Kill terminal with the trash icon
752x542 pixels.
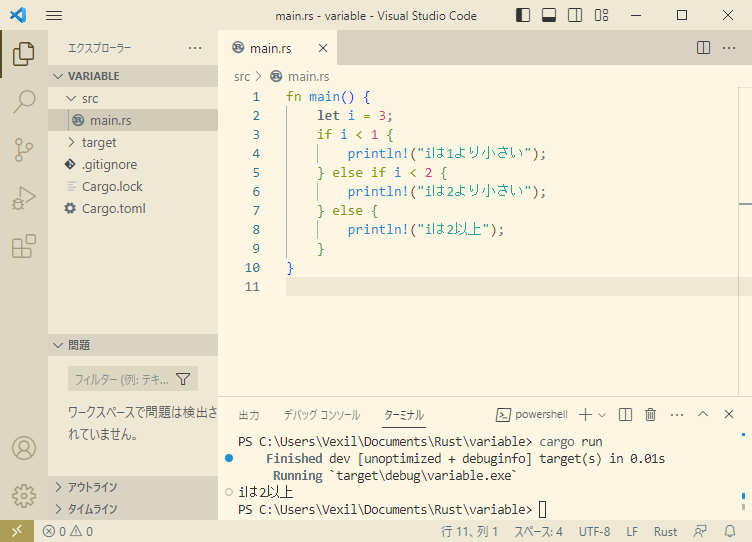coord(650,414)
